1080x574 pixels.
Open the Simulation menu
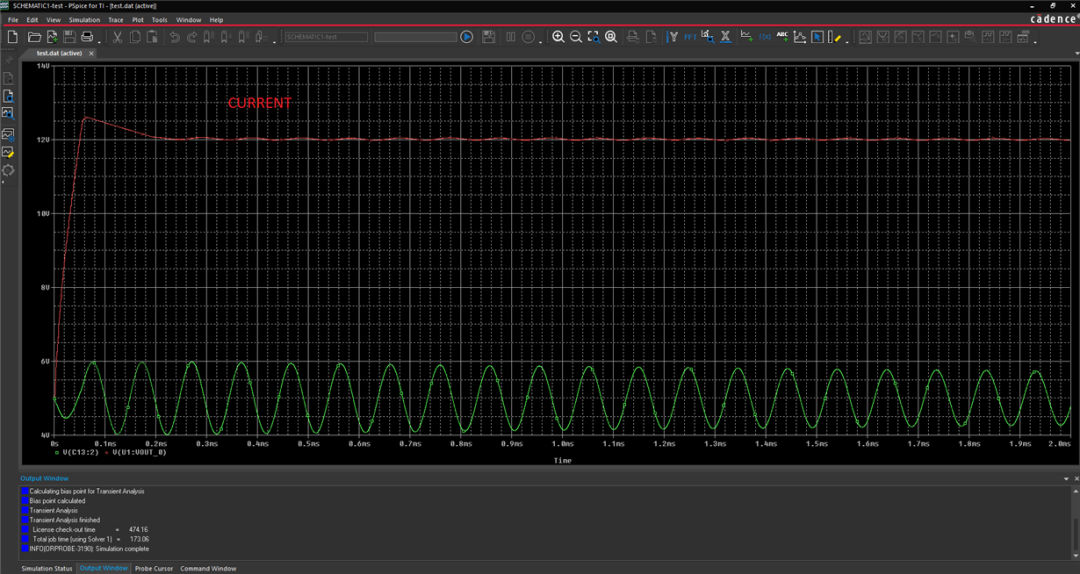click(85, 20)
